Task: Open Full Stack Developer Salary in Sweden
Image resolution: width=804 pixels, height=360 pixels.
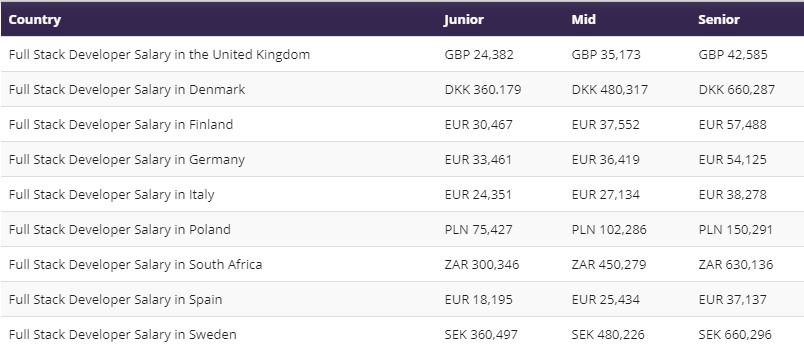Action: pyautogui.click(x=123, y=335)
